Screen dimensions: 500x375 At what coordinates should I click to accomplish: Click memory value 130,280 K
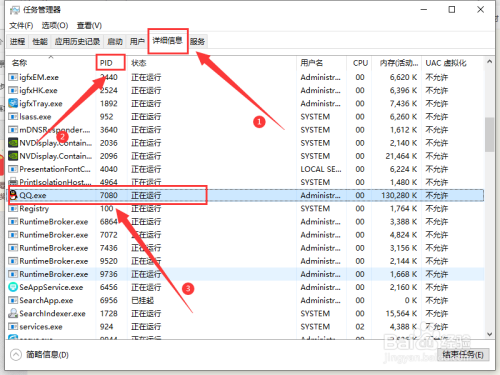[x=399, y=195]
